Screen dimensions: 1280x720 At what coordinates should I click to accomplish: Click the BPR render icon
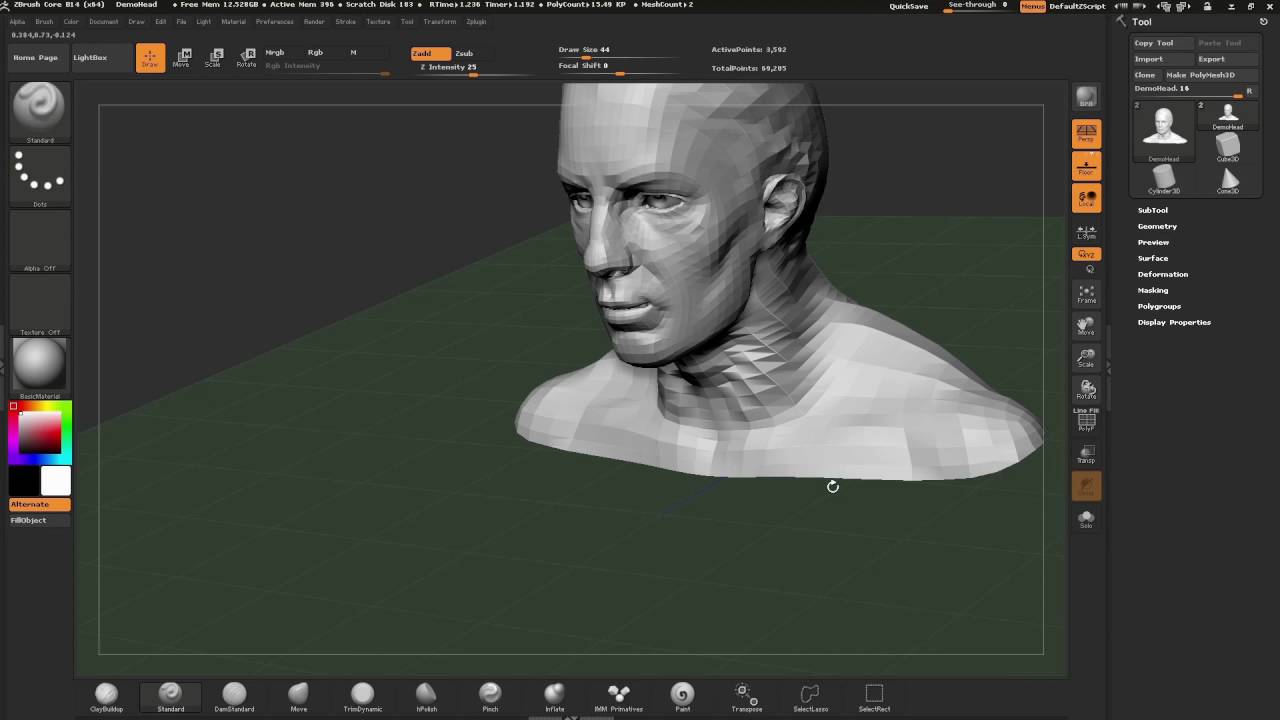[1086, 97]
